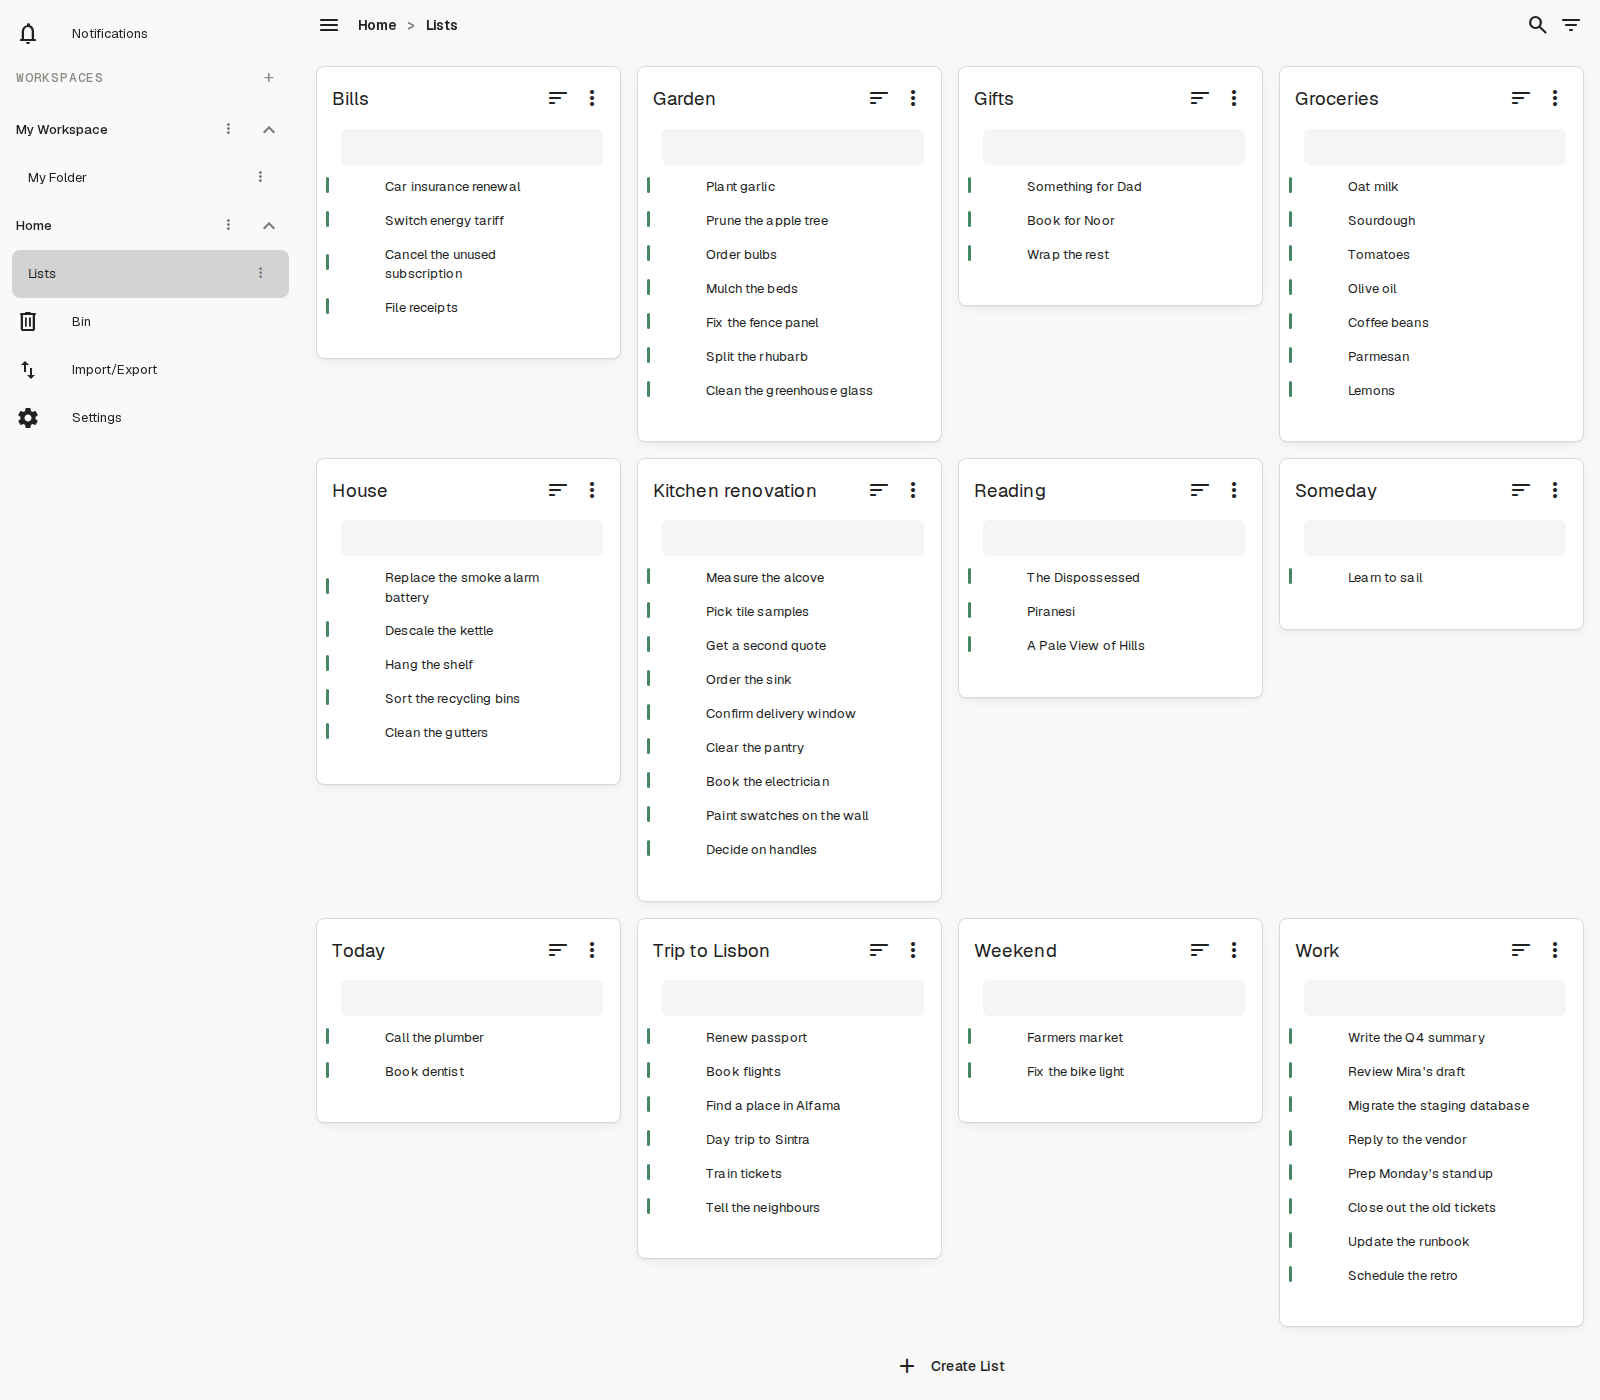Click the Create List button
1600x1400 pixels.
951,1366
